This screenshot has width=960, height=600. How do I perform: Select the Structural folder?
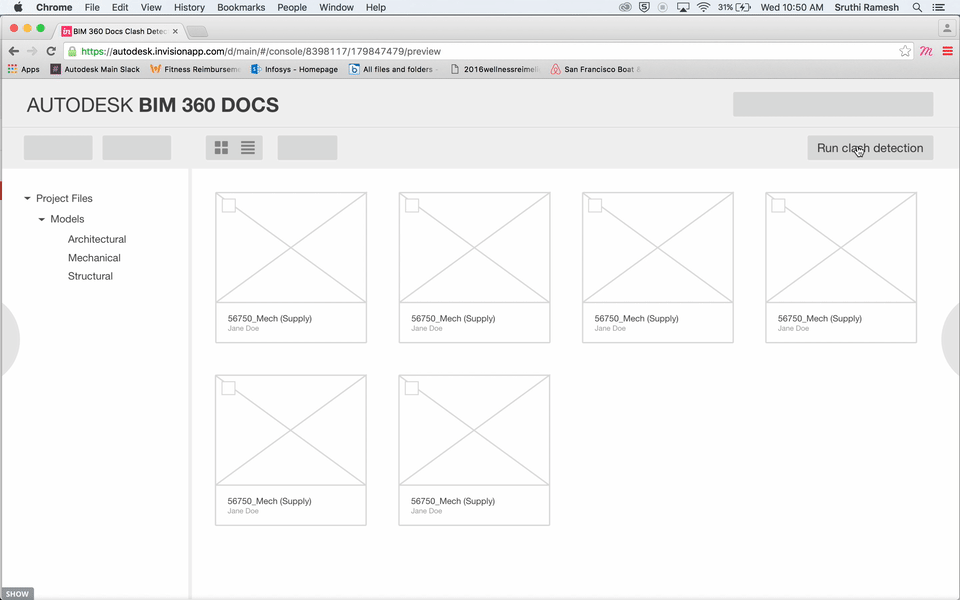coord(90,276)
